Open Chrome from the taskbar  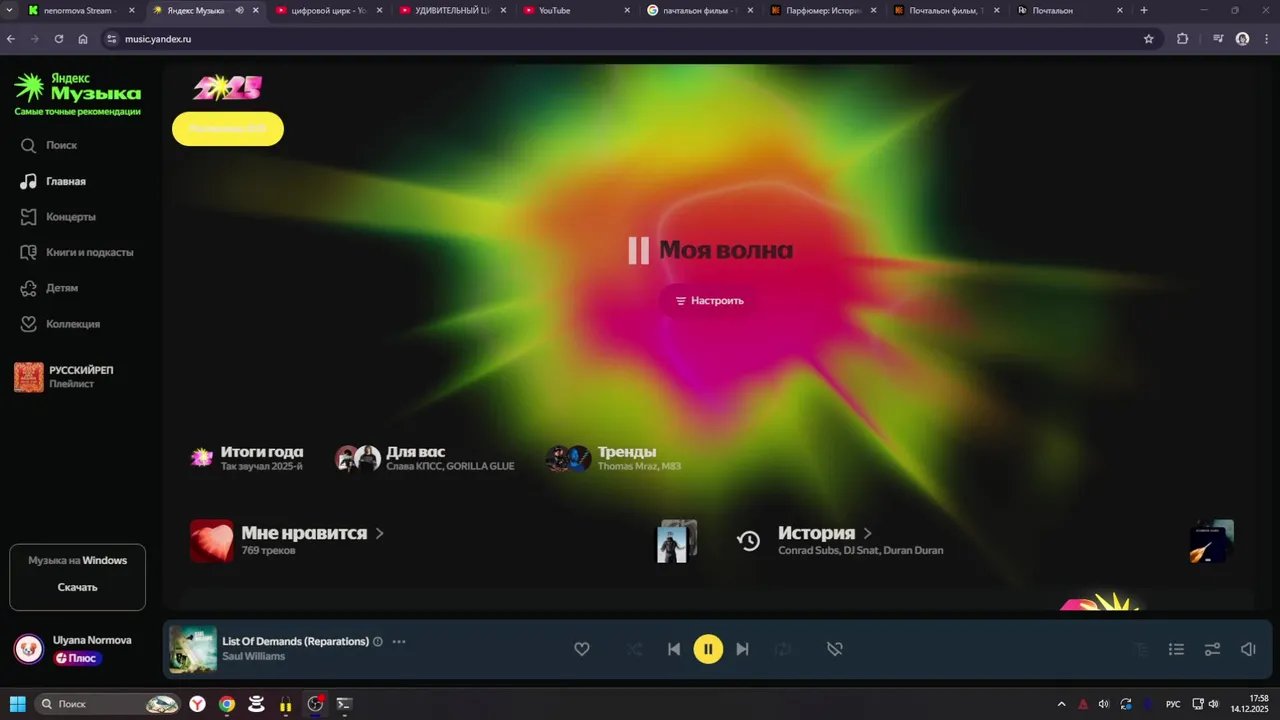[227, 704]
